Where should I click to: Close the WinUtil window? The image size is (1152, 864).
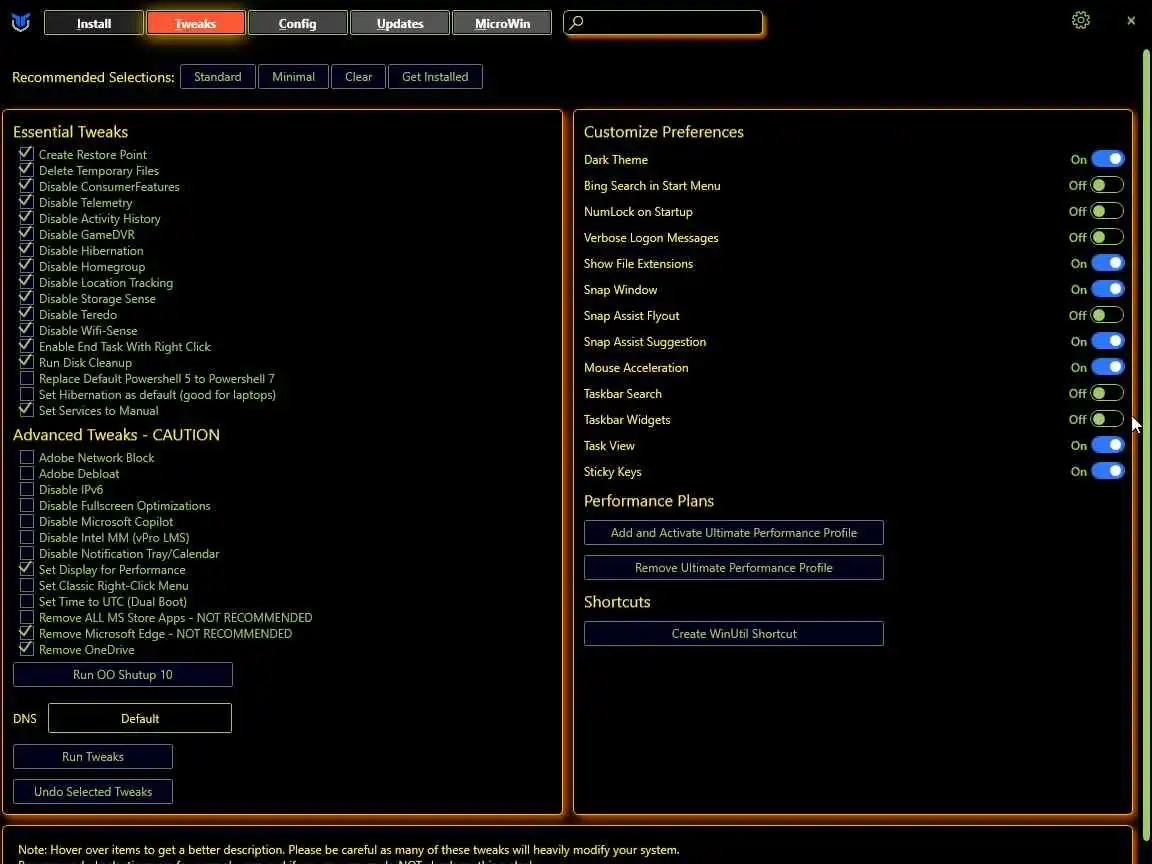pyautogui.click(x=1131, y=21)
